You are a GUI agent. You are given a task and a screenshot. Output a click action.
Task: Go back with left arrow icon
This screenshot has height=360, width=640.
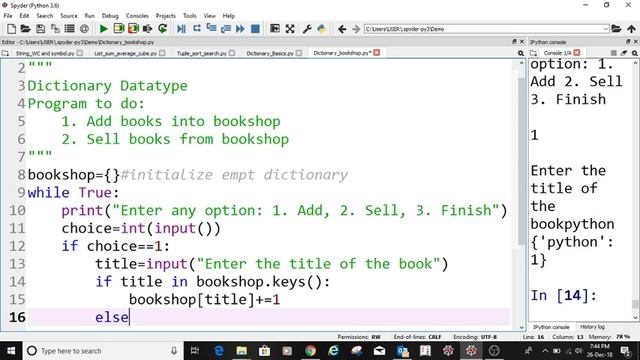pyautogui.click(x=342, y=29)
